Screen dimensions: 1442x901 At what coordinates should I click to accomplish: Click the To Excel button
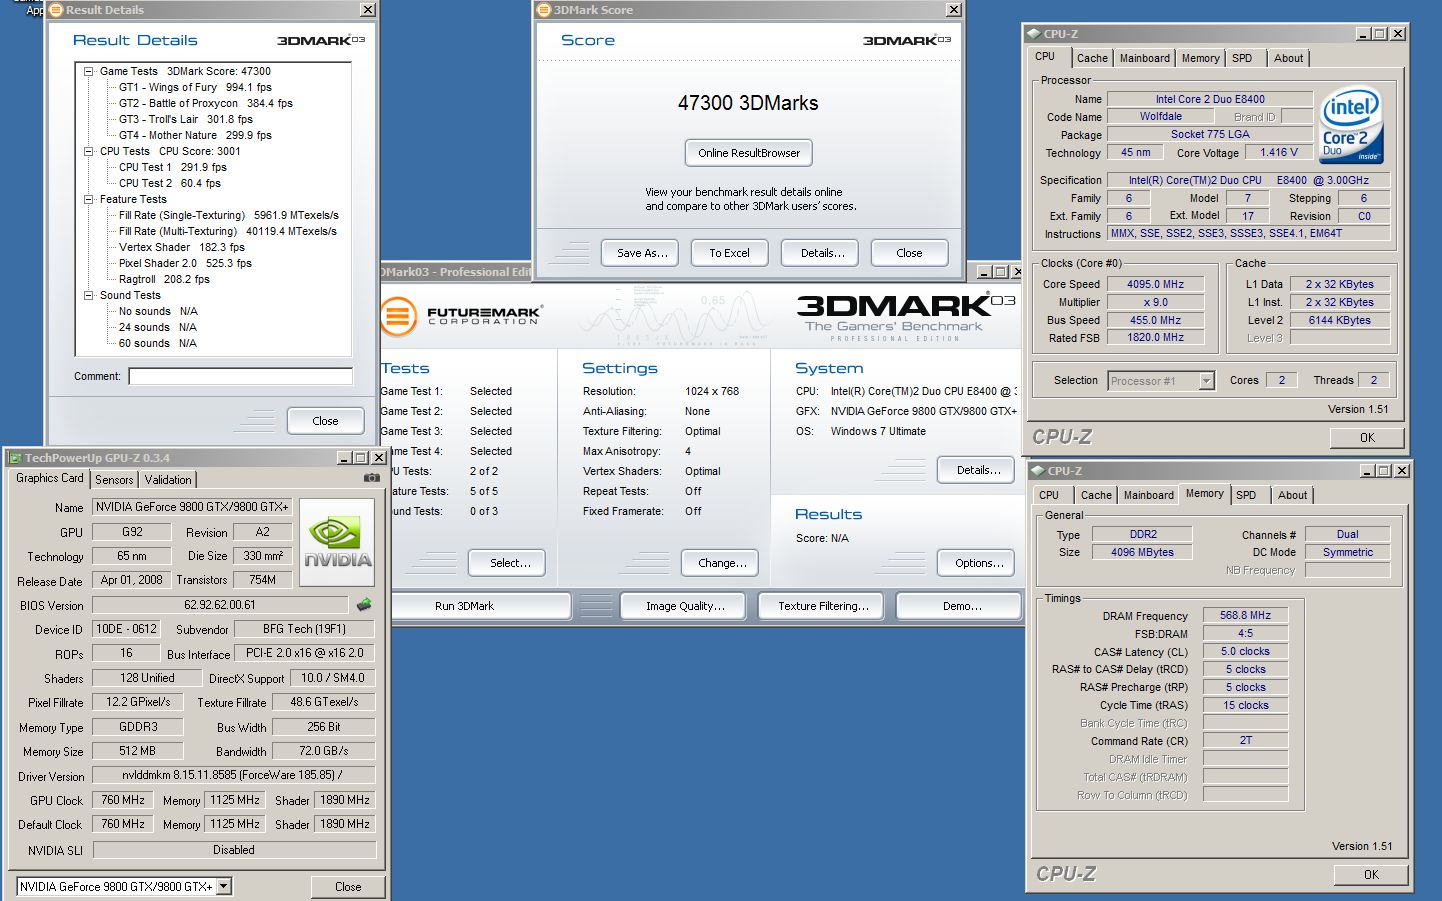coord(730,253)
